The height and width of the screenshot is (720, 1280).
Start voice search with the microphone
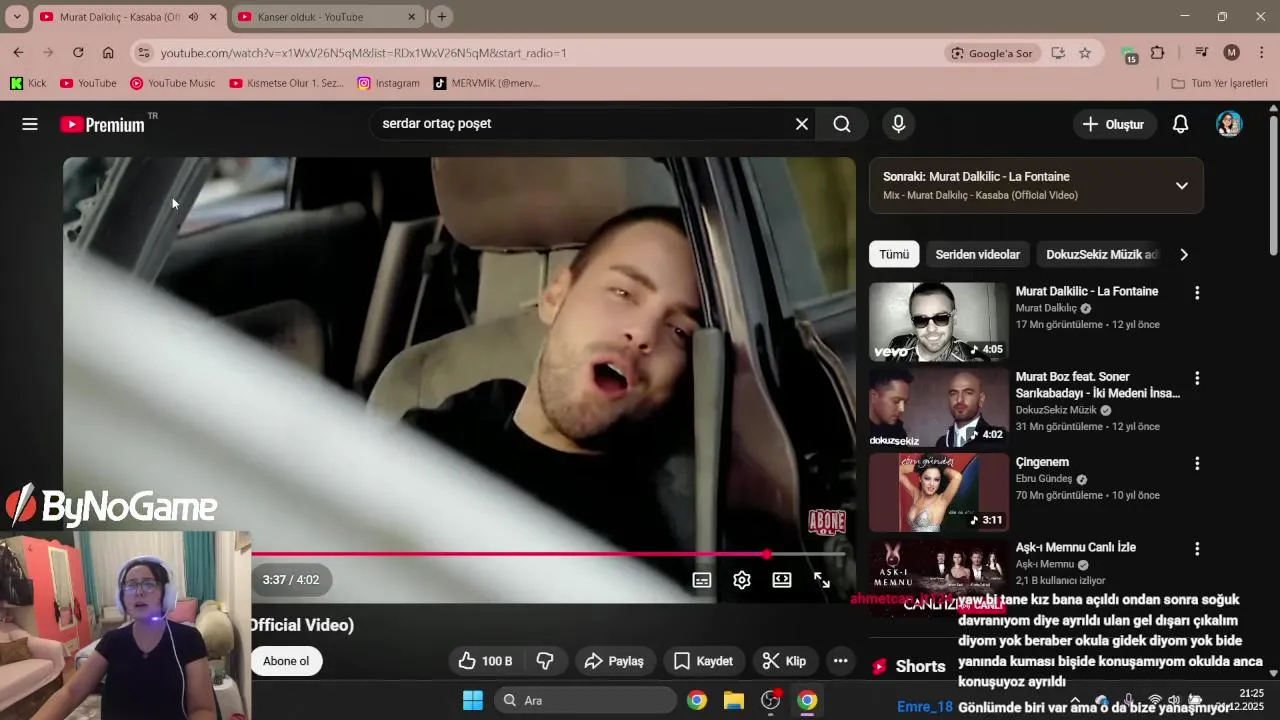coord(898,124)
